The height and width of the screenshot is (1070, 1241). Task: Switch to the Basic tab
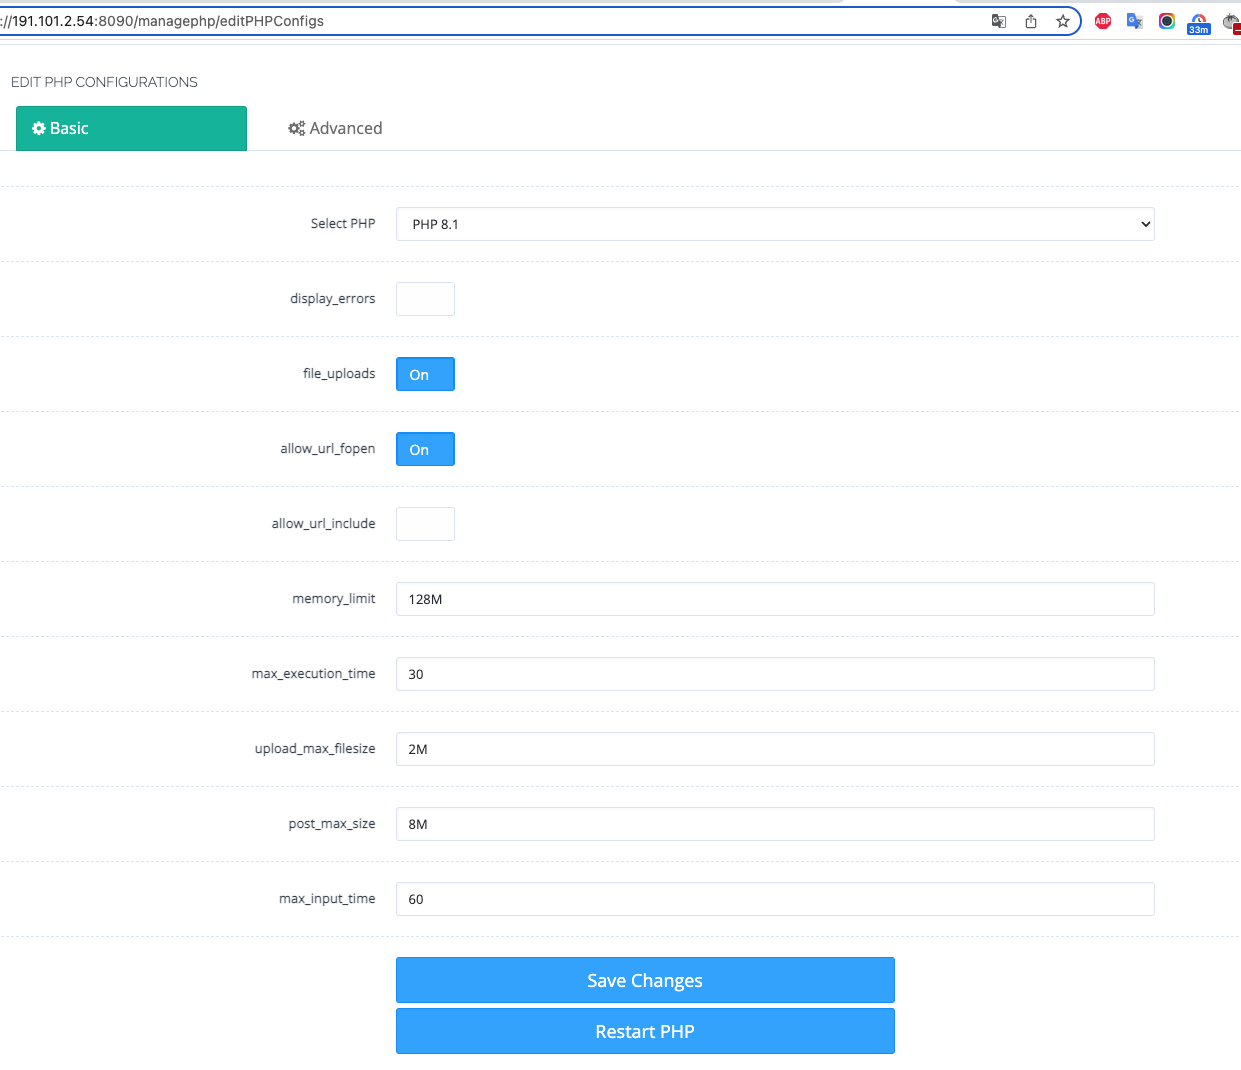tap(131, 128)
